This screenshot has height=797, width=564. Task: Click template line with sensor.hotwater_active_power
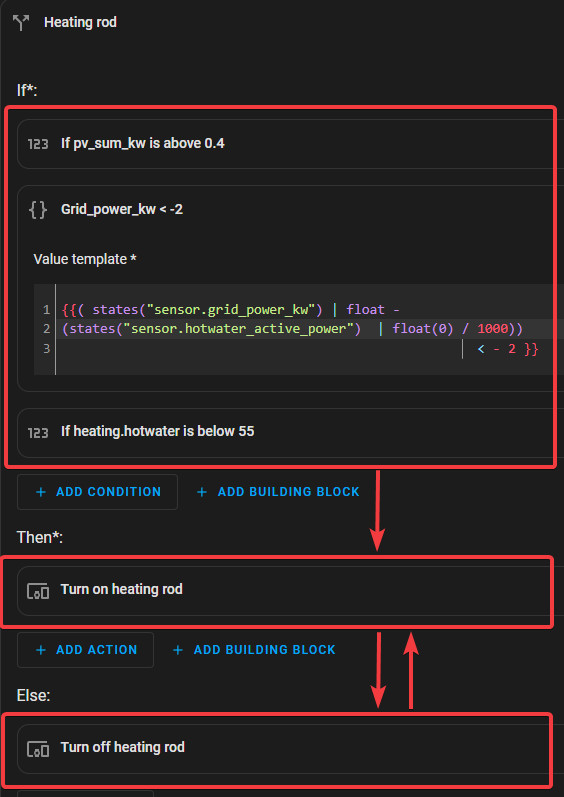(x=293, y=329)
